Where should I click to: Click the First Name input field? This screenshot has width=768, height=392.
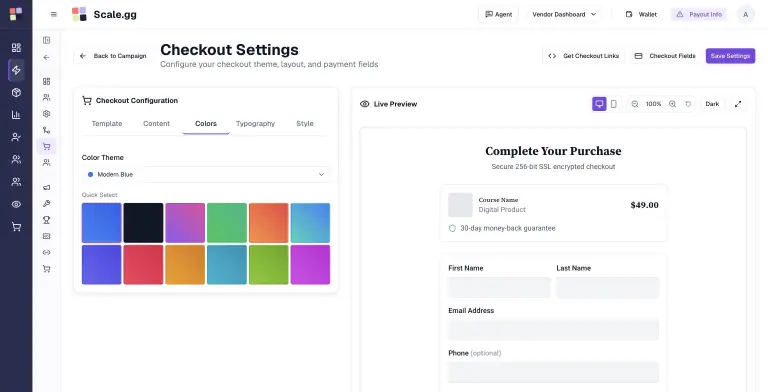coord(499,288)
